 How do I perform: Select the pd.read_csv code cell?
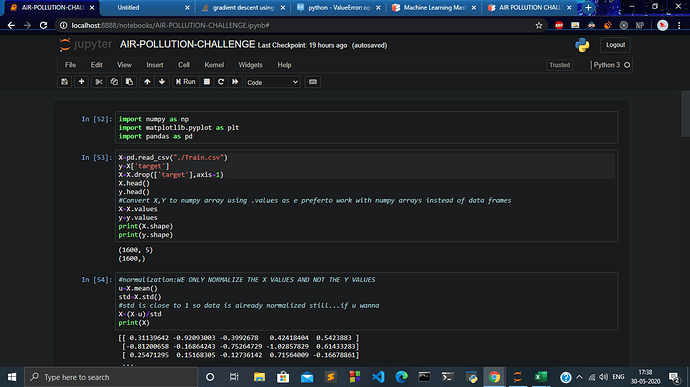click(367, 196)
